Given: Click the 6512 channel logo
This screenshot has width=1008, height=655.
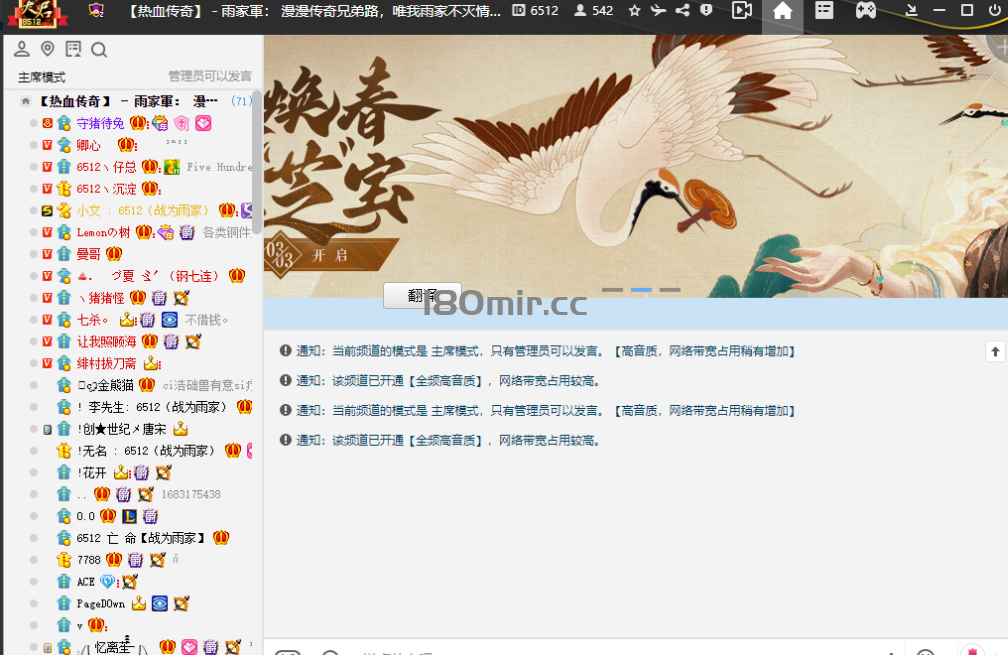Looking at the screenshot, I should (36, 14).
